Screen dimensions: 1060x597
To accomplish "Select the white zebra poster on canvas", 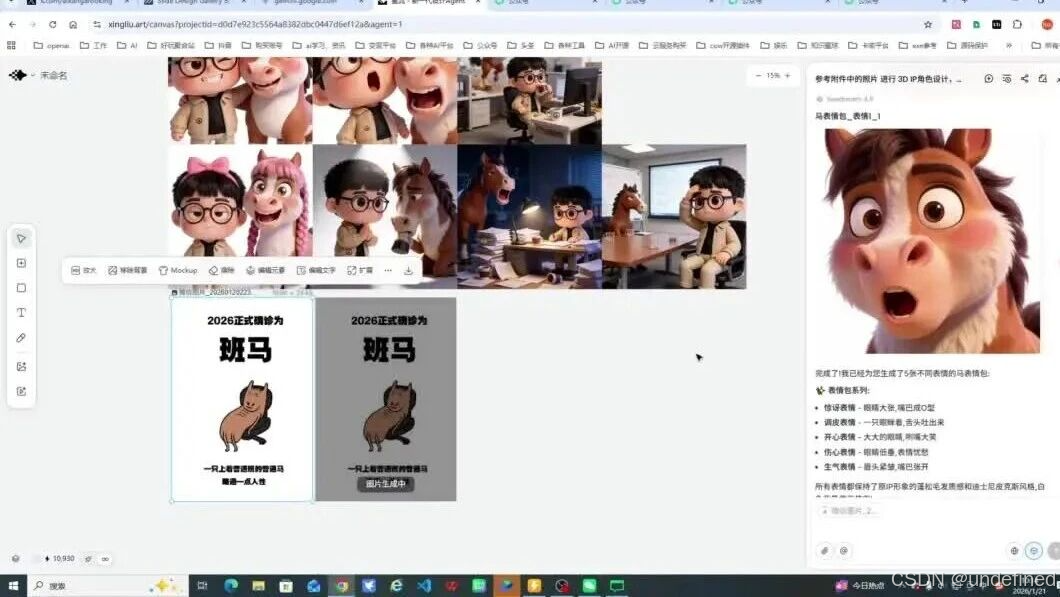I will pos(242,400).
